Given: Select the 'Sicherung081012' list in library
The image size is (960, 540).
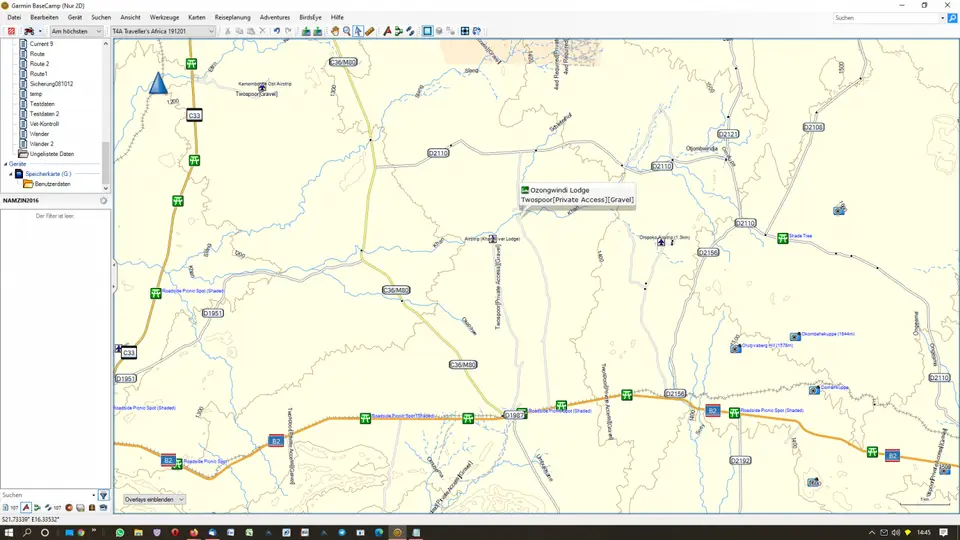Looking at the screenshot, I should (51, 84).
